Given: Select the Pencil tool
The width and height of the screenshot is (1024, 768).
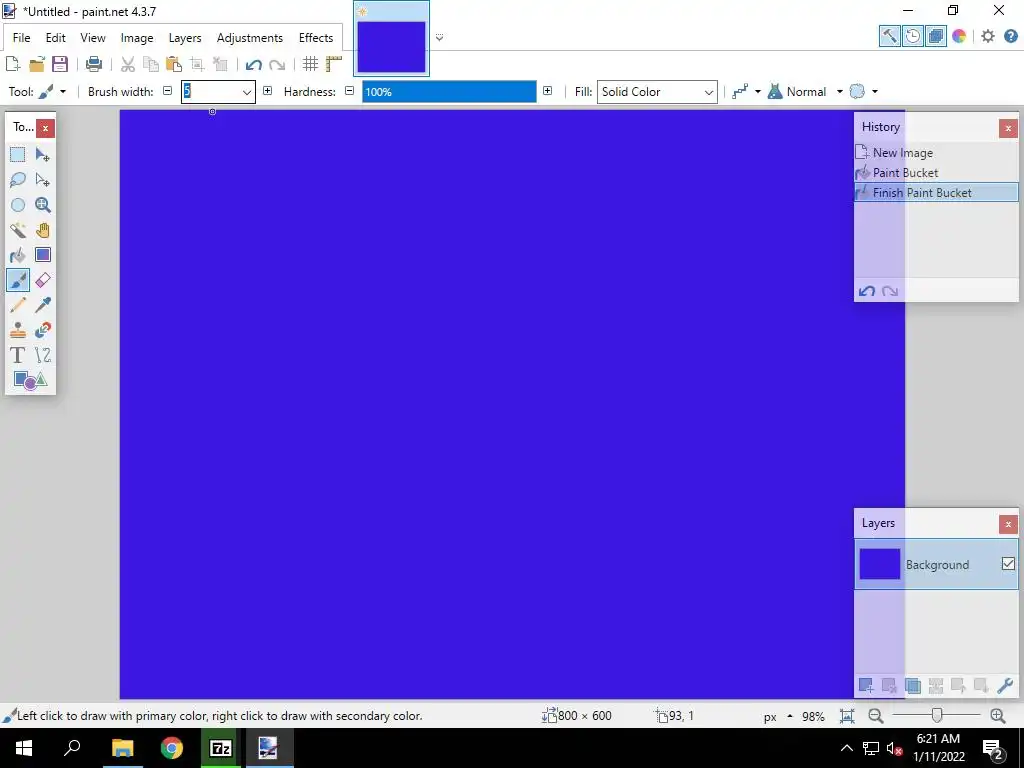Looking at the screenshot, I should pos(18,305).
